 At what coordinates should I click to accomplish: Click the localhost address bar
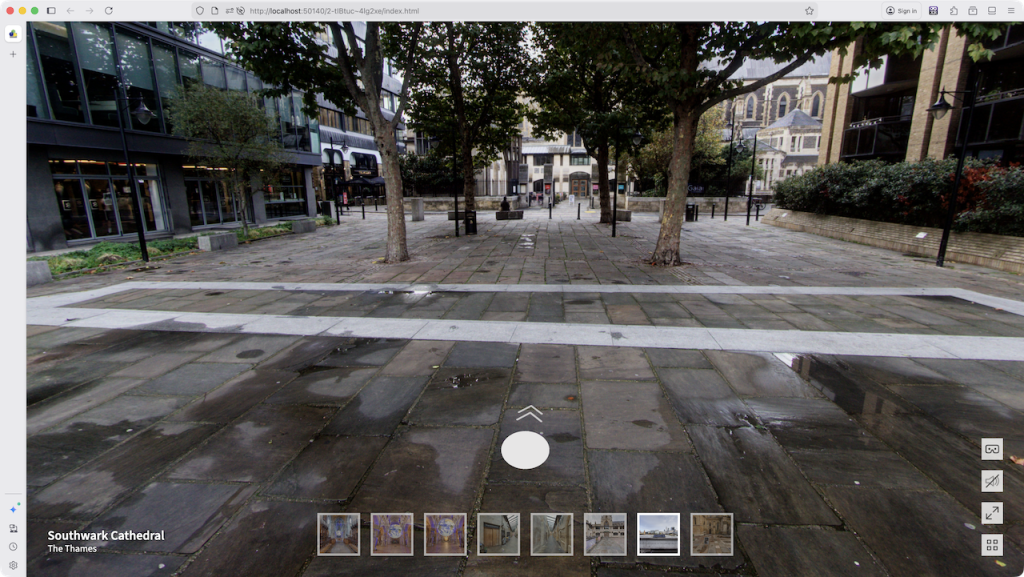(500, 11)
